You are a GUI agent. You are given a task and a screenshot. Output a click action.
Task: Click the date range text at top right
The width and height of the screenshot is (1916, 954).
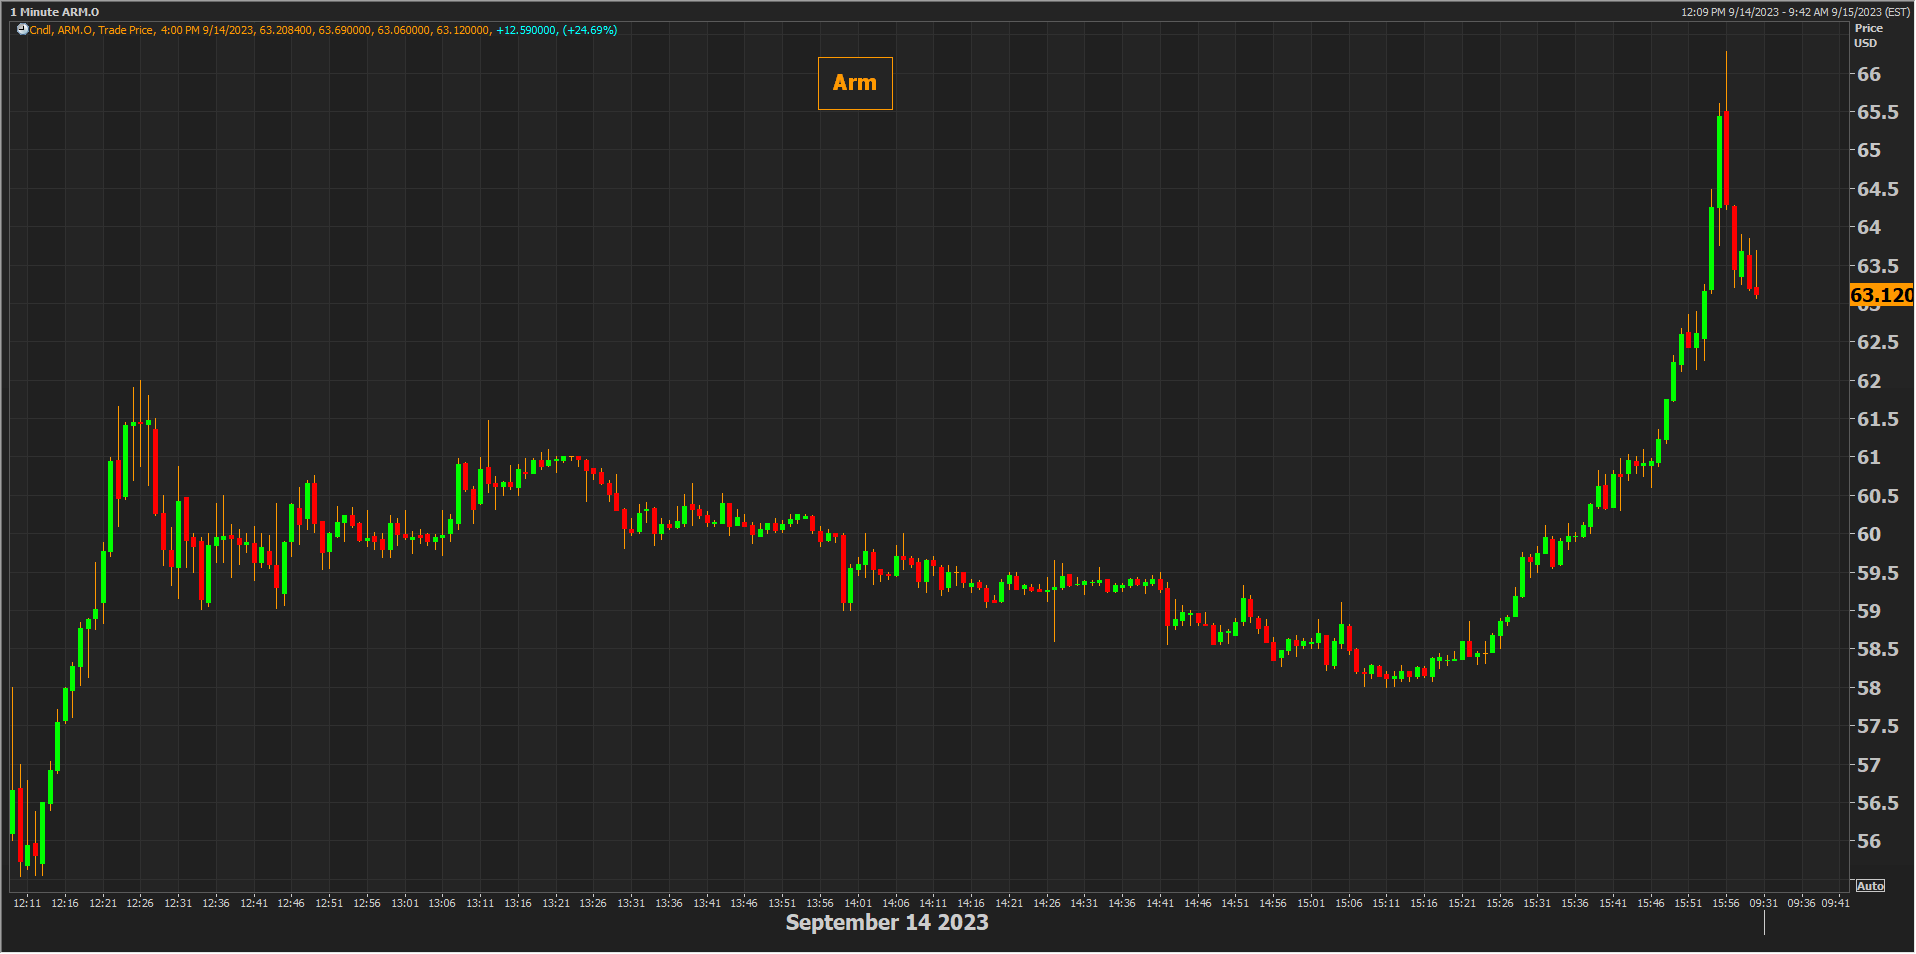tap(1795, 12)
